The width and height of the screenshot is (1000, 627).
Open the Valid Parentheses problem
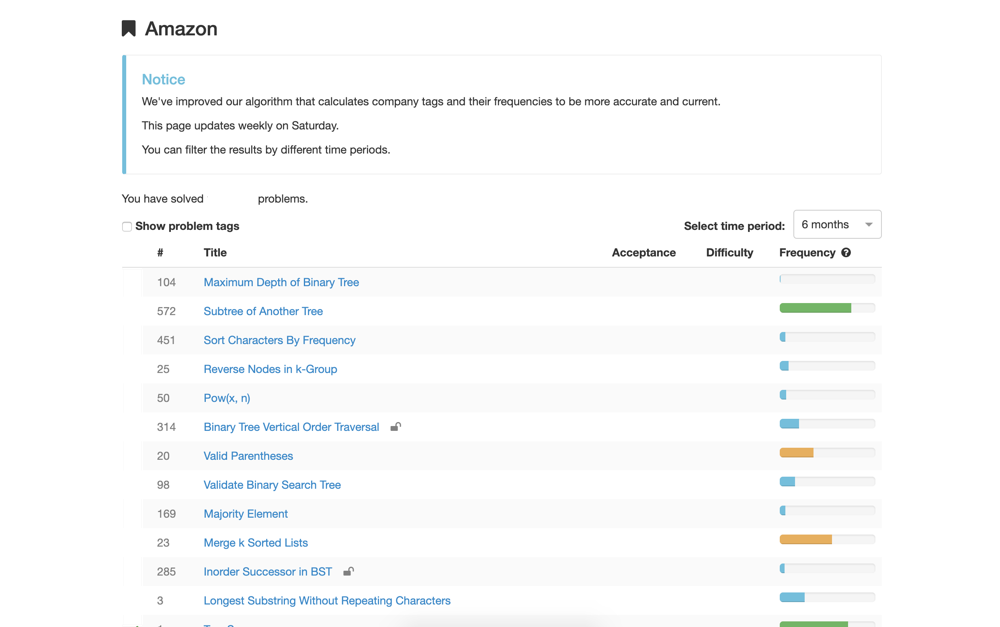(x=248, y=456)
